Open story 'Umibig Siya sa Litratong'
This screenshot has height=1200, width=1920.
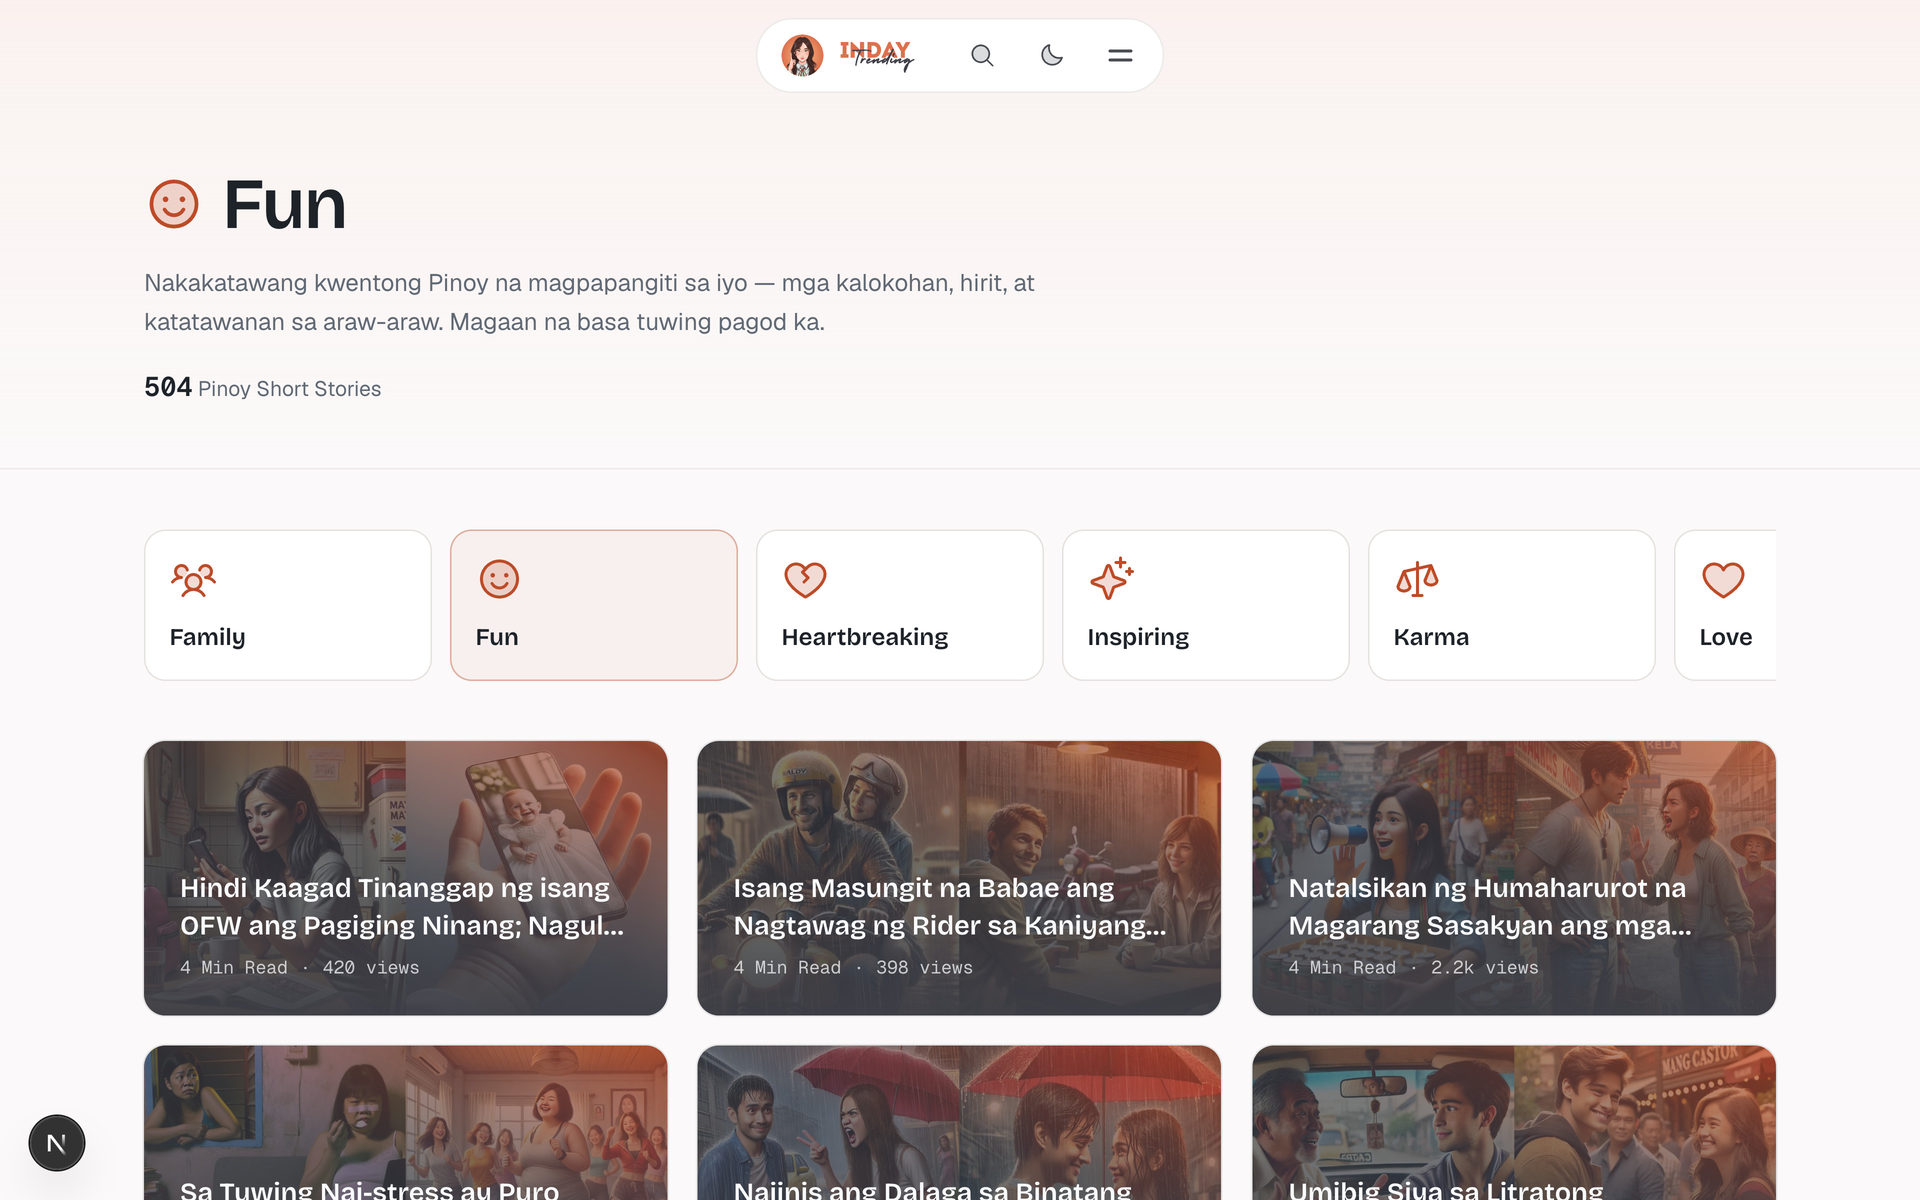coord(1514,1123)
